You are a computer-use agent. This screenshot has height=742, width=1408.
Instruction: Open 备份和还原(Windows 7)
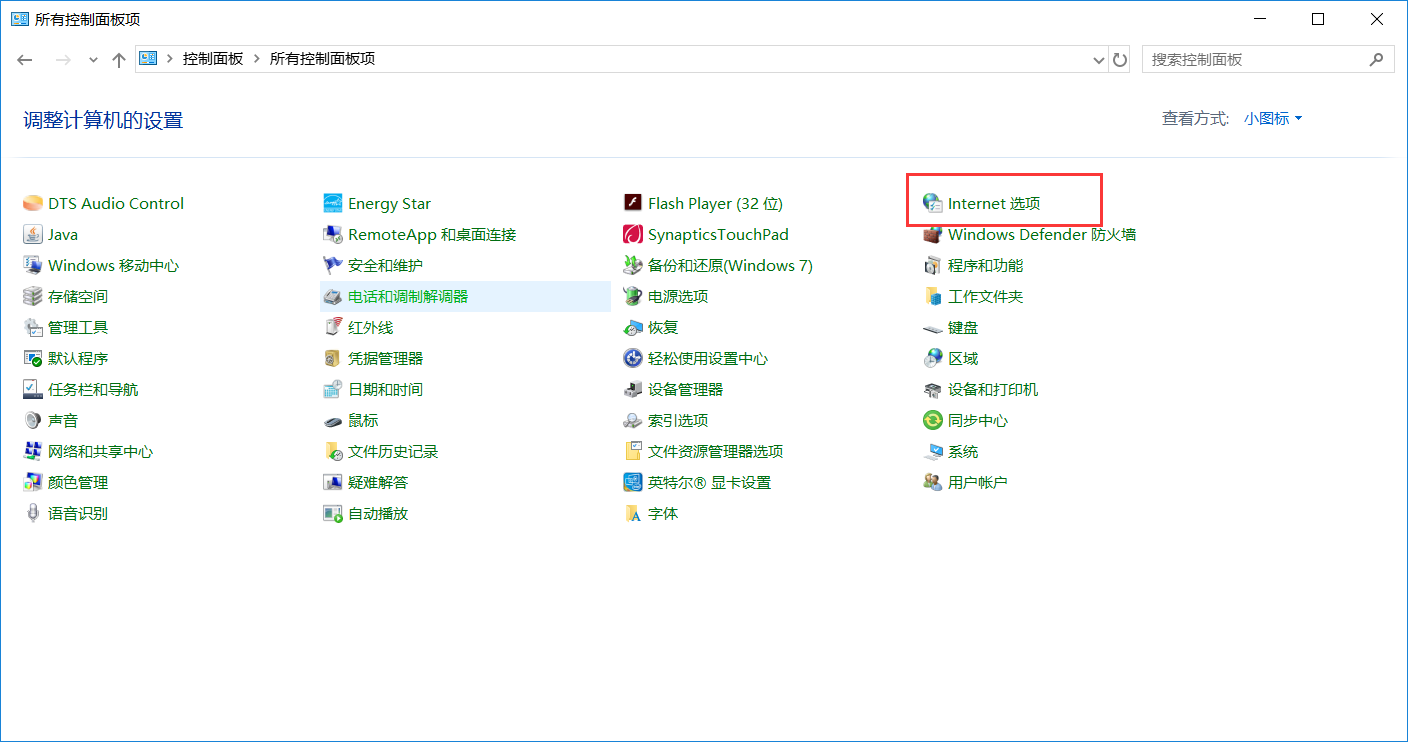(730, 266)
